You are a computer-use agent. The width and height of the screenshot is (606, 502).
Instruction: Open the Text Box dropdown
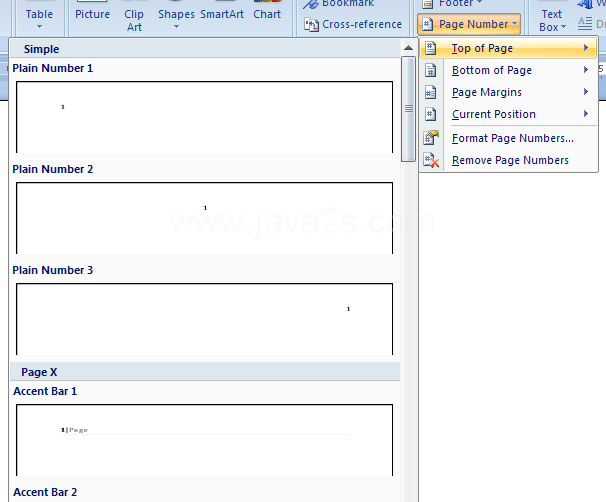click(x=552, y=20)
